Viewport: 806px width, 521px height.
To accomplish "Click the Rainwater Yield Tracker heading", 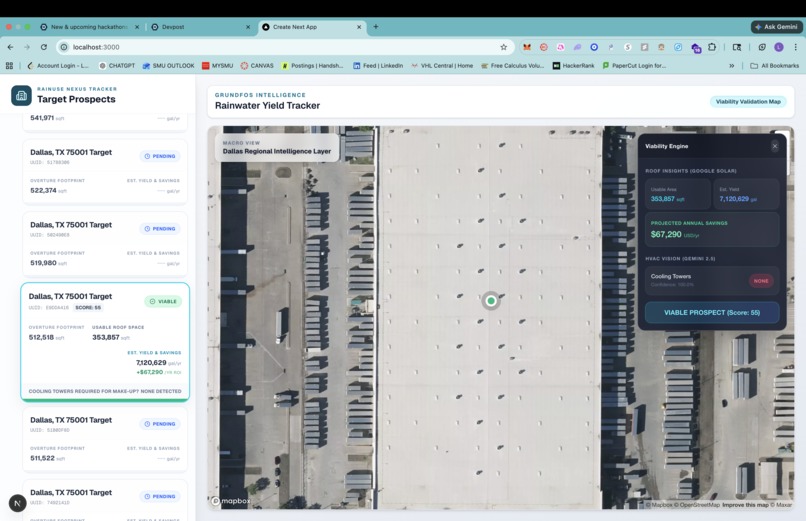I will (267, 105).
